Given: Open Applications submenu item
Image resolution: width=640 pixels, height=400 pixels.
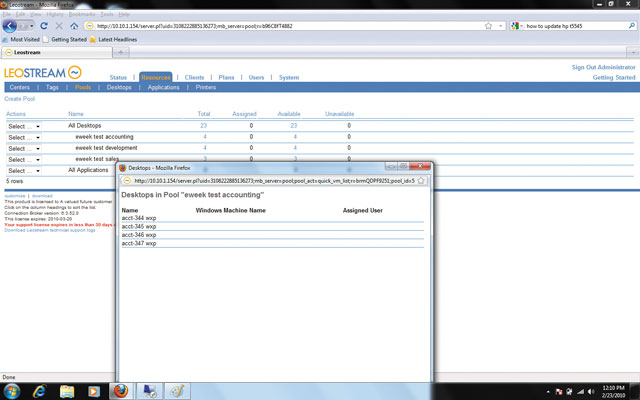Looking at the screenshot, I should 164,87.
